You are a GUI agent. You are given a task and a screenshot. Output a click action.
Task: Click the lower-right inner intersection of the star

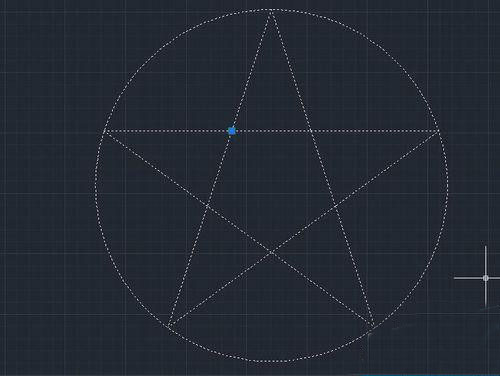(335, 207)
